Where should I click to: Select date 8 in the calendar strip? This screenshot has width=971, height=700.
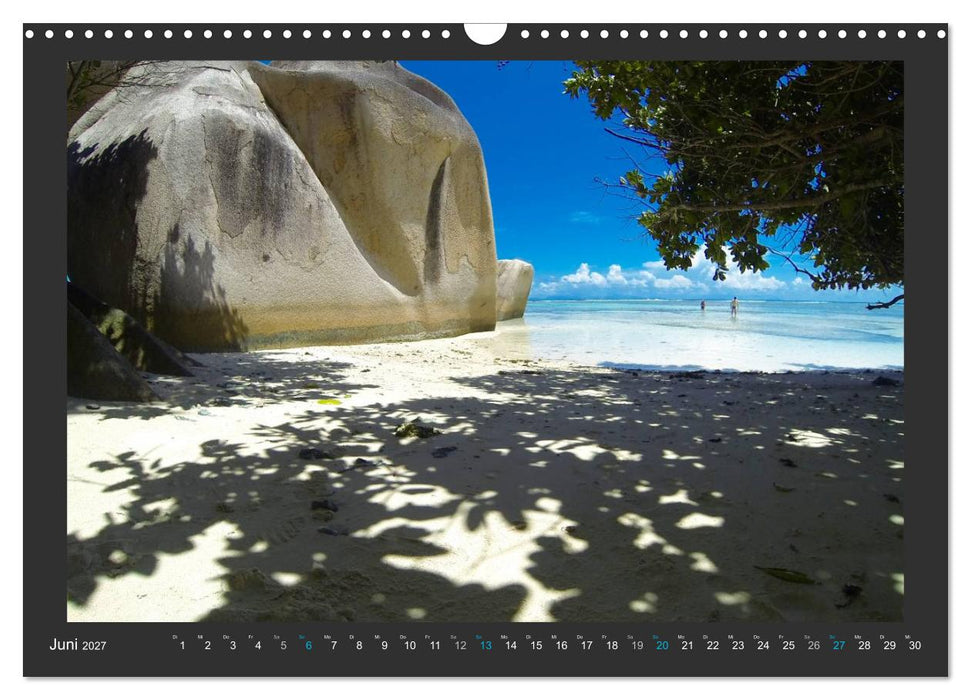[x=359, y=645]
